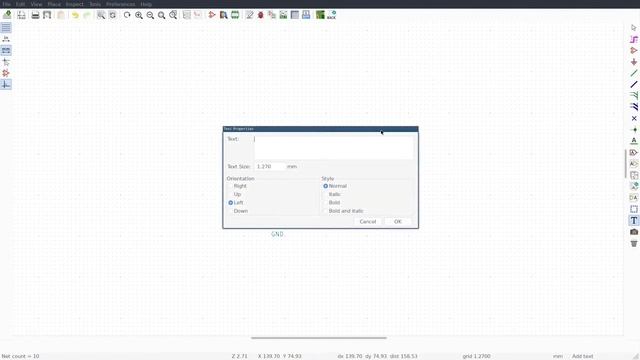The height and width of the screenshot is (360, 640).
Task: Click the Undo arrow icon
Action: [75, 15]
